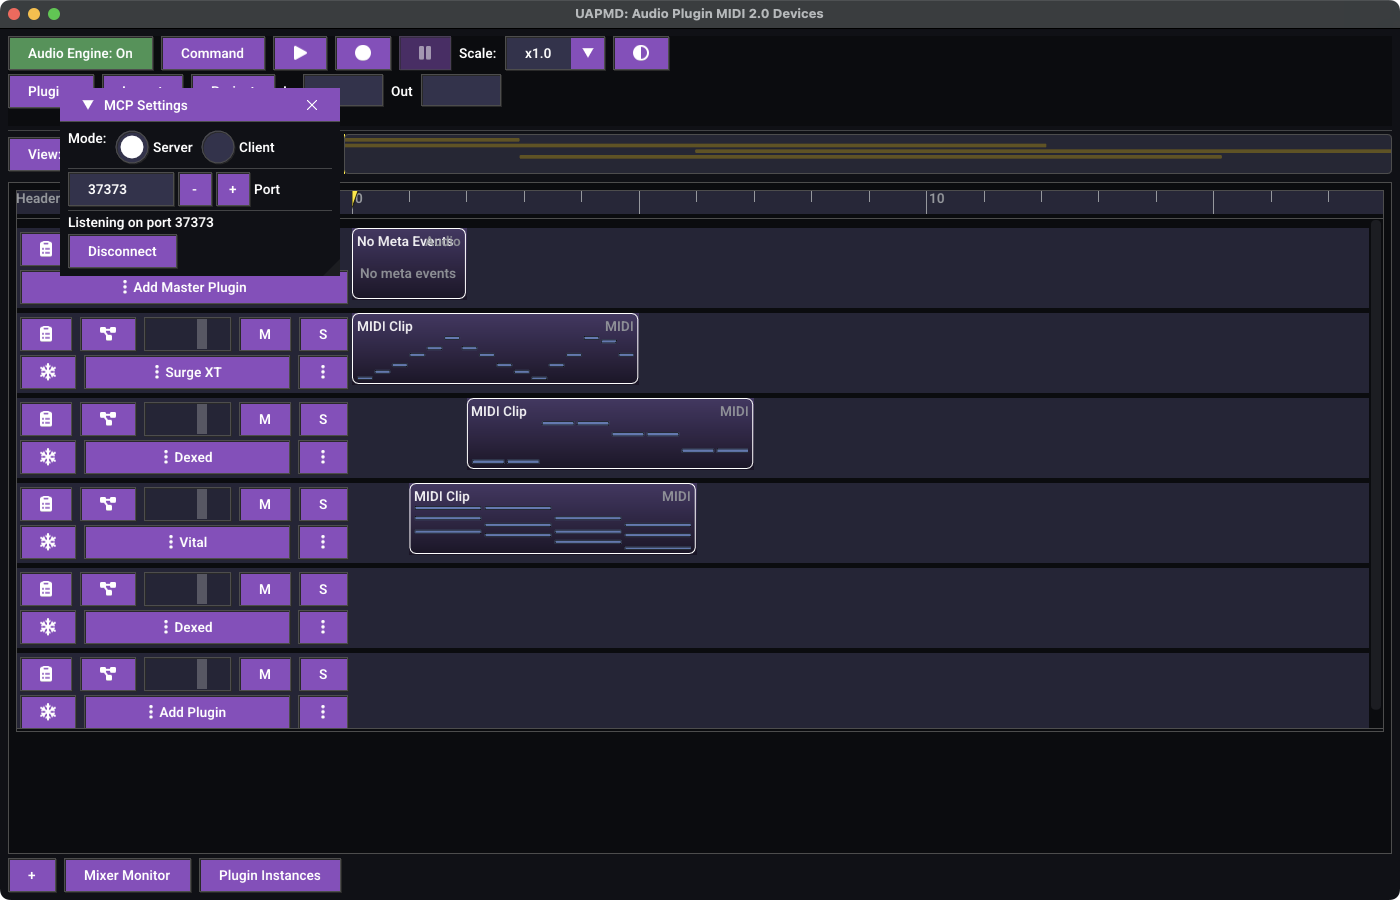Mute the Vital track
Viewport: 1400px width, 900px height.
pos(265,504)
